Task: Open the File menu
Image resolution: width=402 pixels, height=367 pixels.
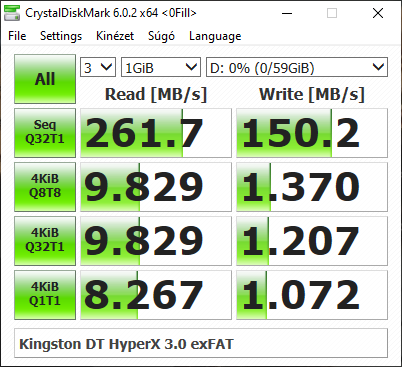Action: click(17, 36)
